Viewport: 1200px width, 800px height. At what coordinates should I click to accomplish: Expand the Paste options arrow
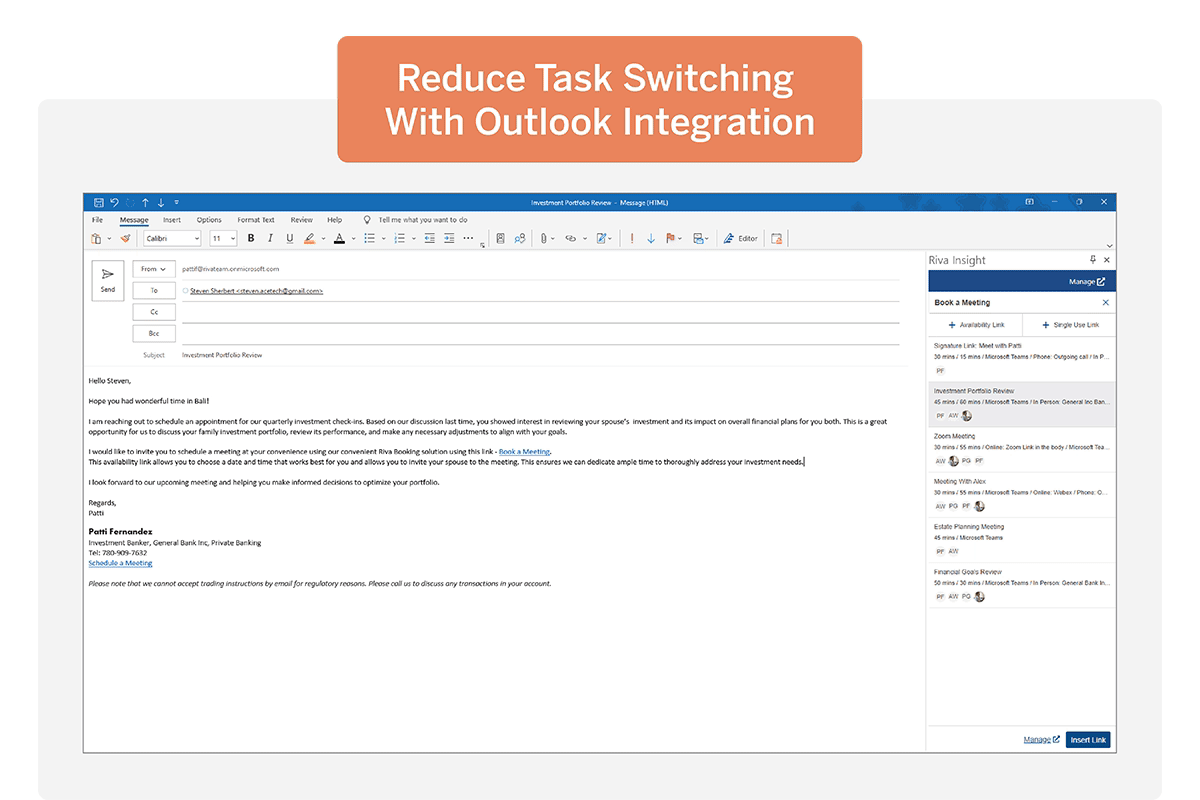point(109,239)
